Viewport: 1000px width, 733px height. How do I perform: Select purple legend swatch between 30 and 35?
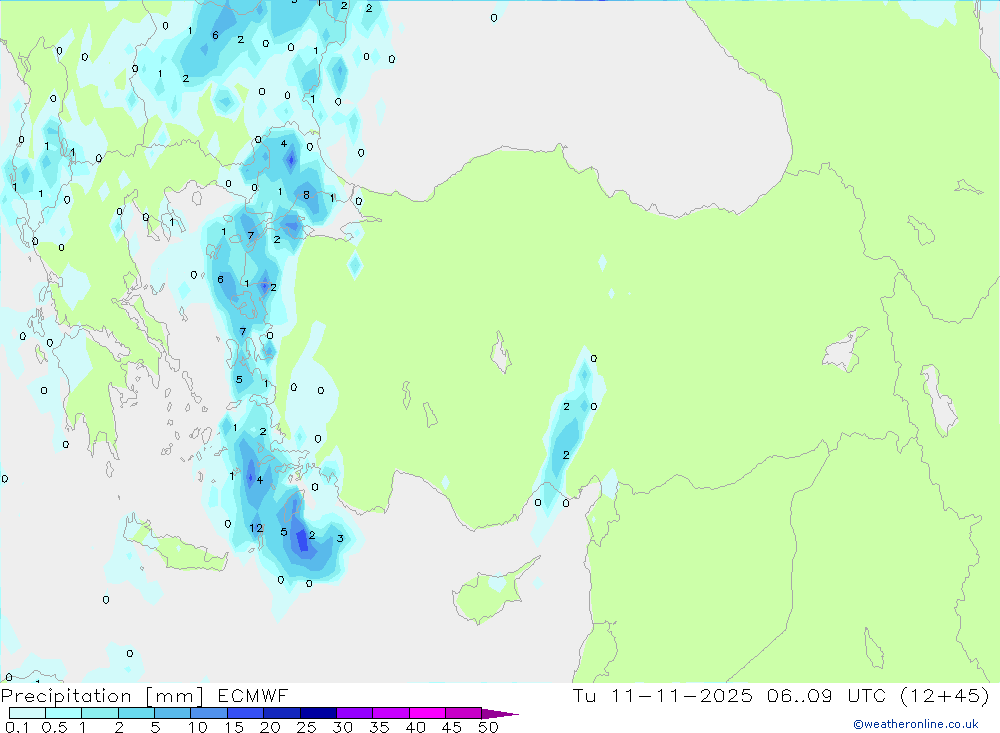[x=355, y=713]
